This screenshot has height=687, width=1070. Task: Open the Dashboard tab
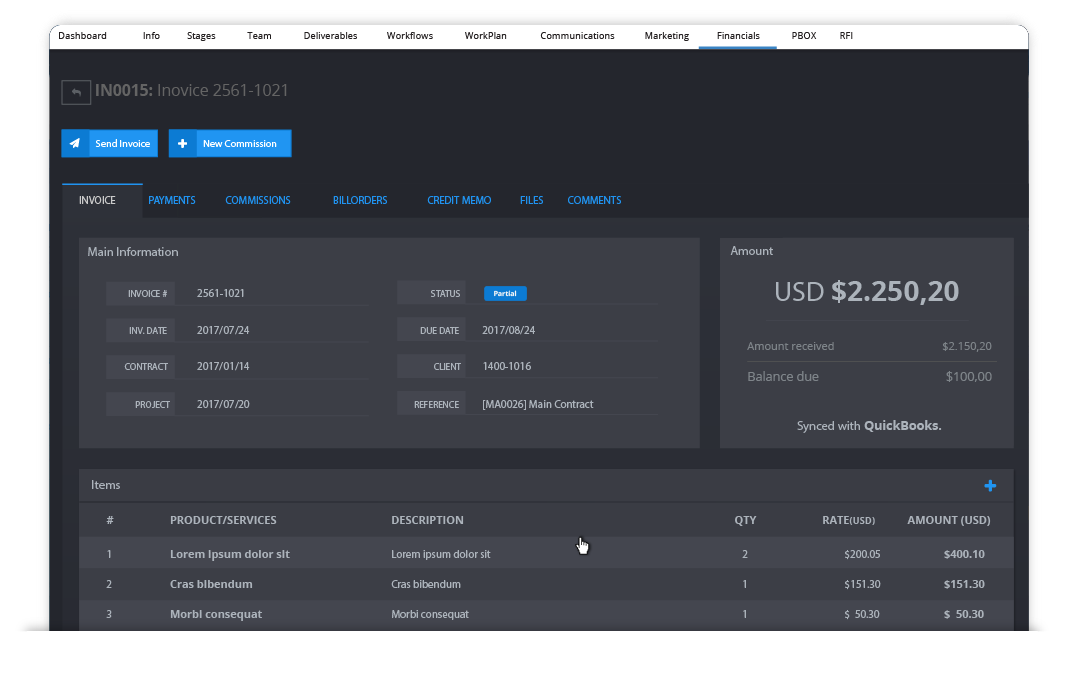(x=83, y=35)
